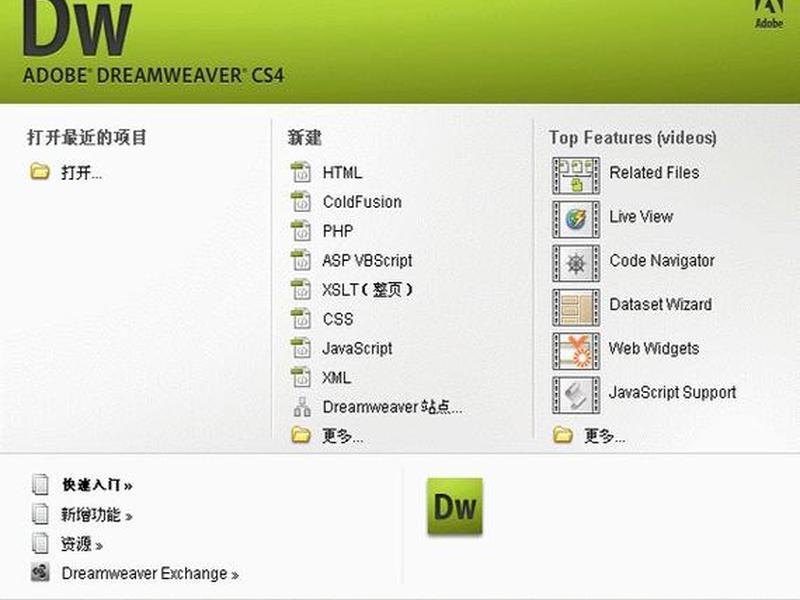Create a new ColdFusion file
Image resolution: width=800 pixels, height=600 pixels.
coord(362,202)
